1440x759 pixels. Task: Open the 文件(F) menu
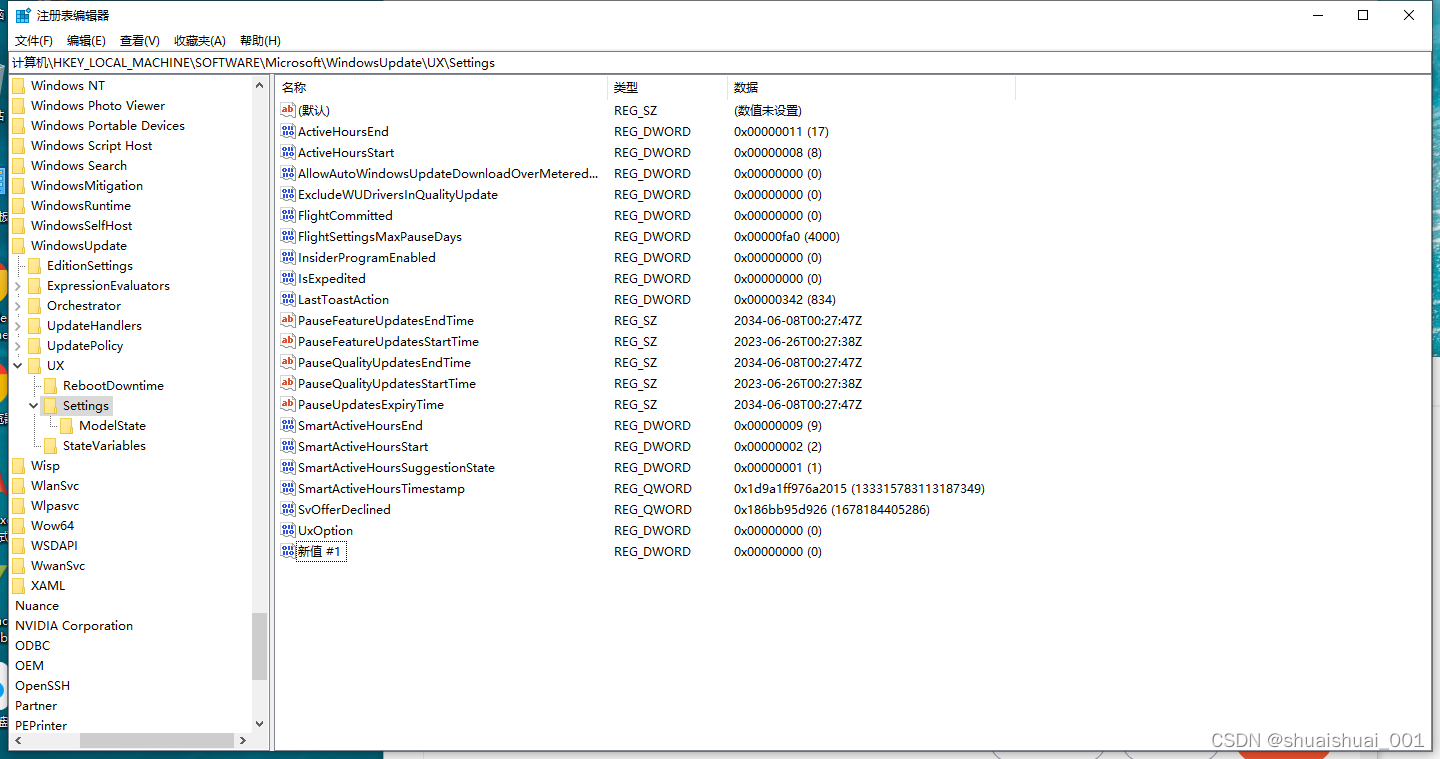(33, 40)
